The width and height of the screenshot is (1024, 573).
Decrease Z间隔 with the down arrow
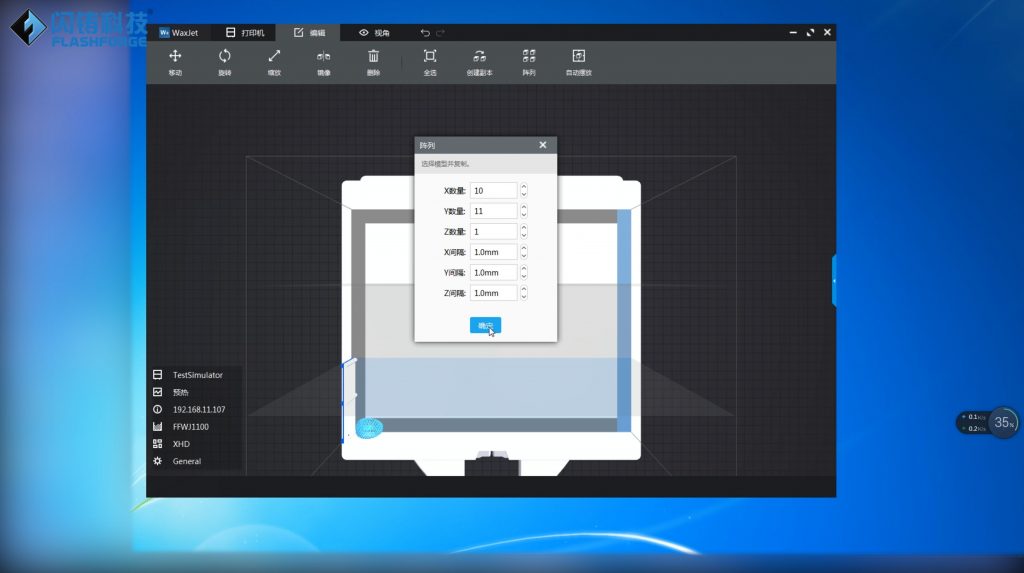coord(524,297)
